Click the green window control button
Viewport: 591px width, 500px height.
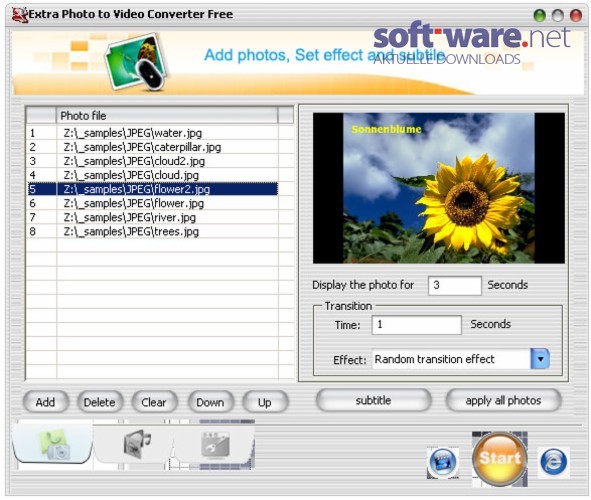[540, 16]
